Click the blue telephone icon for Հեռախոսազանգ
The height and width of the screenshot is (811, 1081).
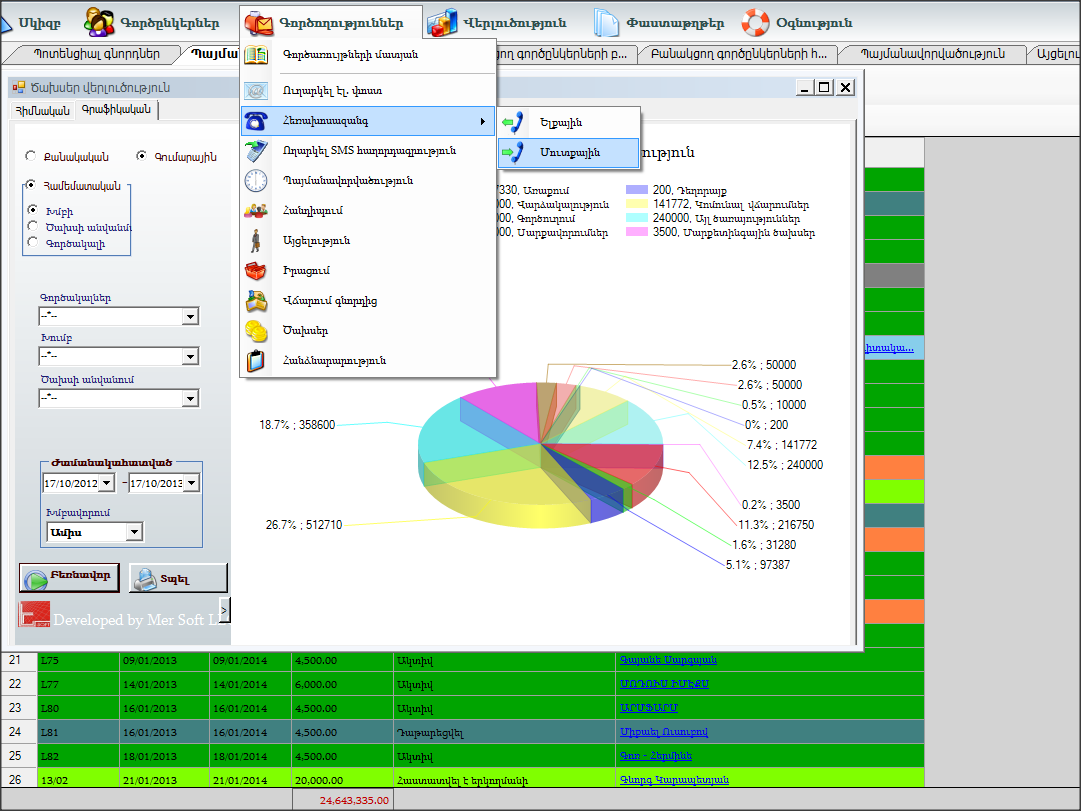pyautogui.click(x=256, y=121)
